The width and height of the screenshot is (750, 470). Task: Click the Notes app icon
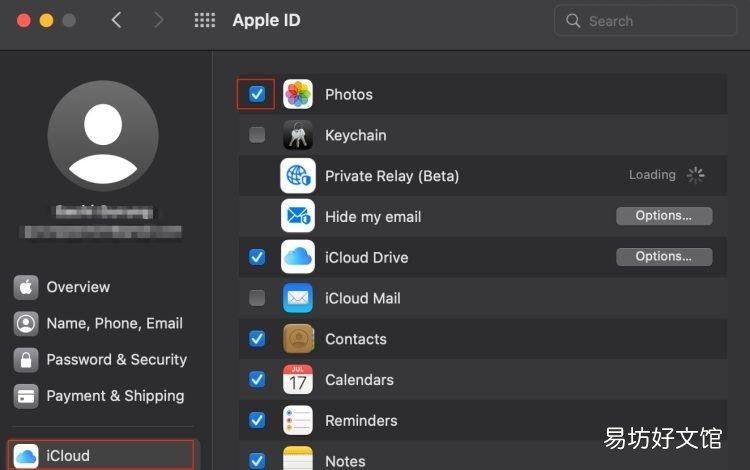298,458
